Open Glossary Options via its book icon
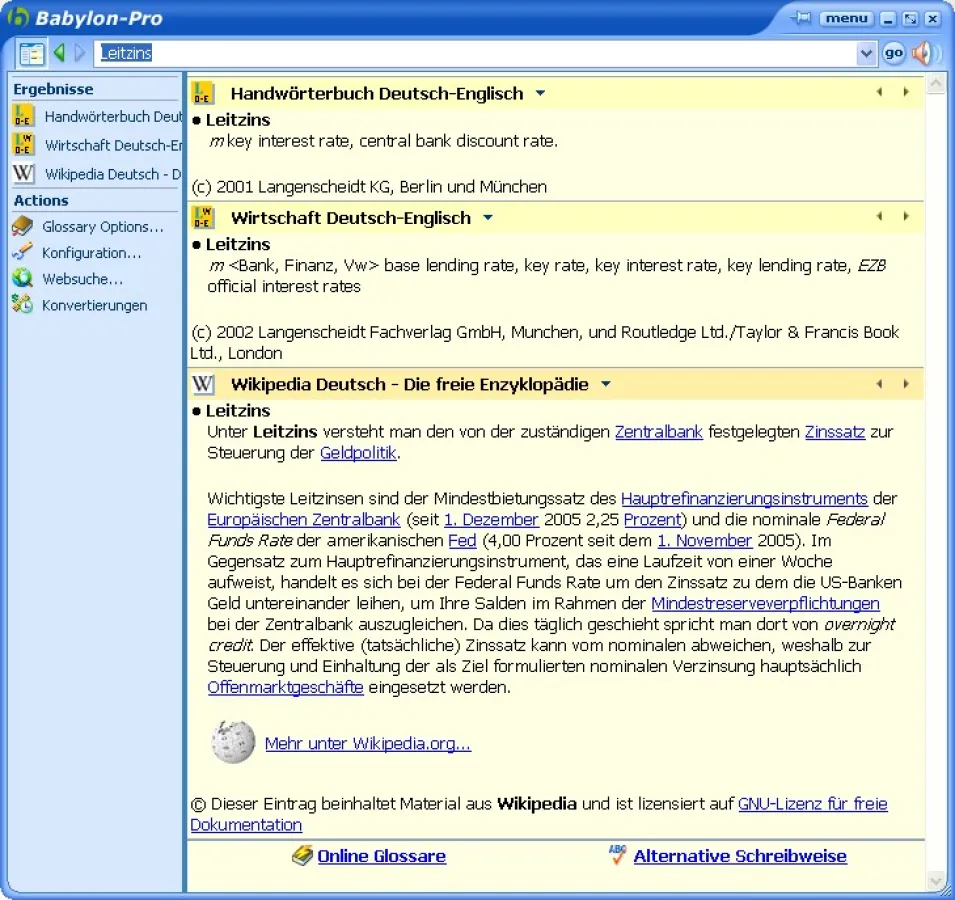Image resolution: width=955 pixels, height=900 pixels. [x=20, y=226]
